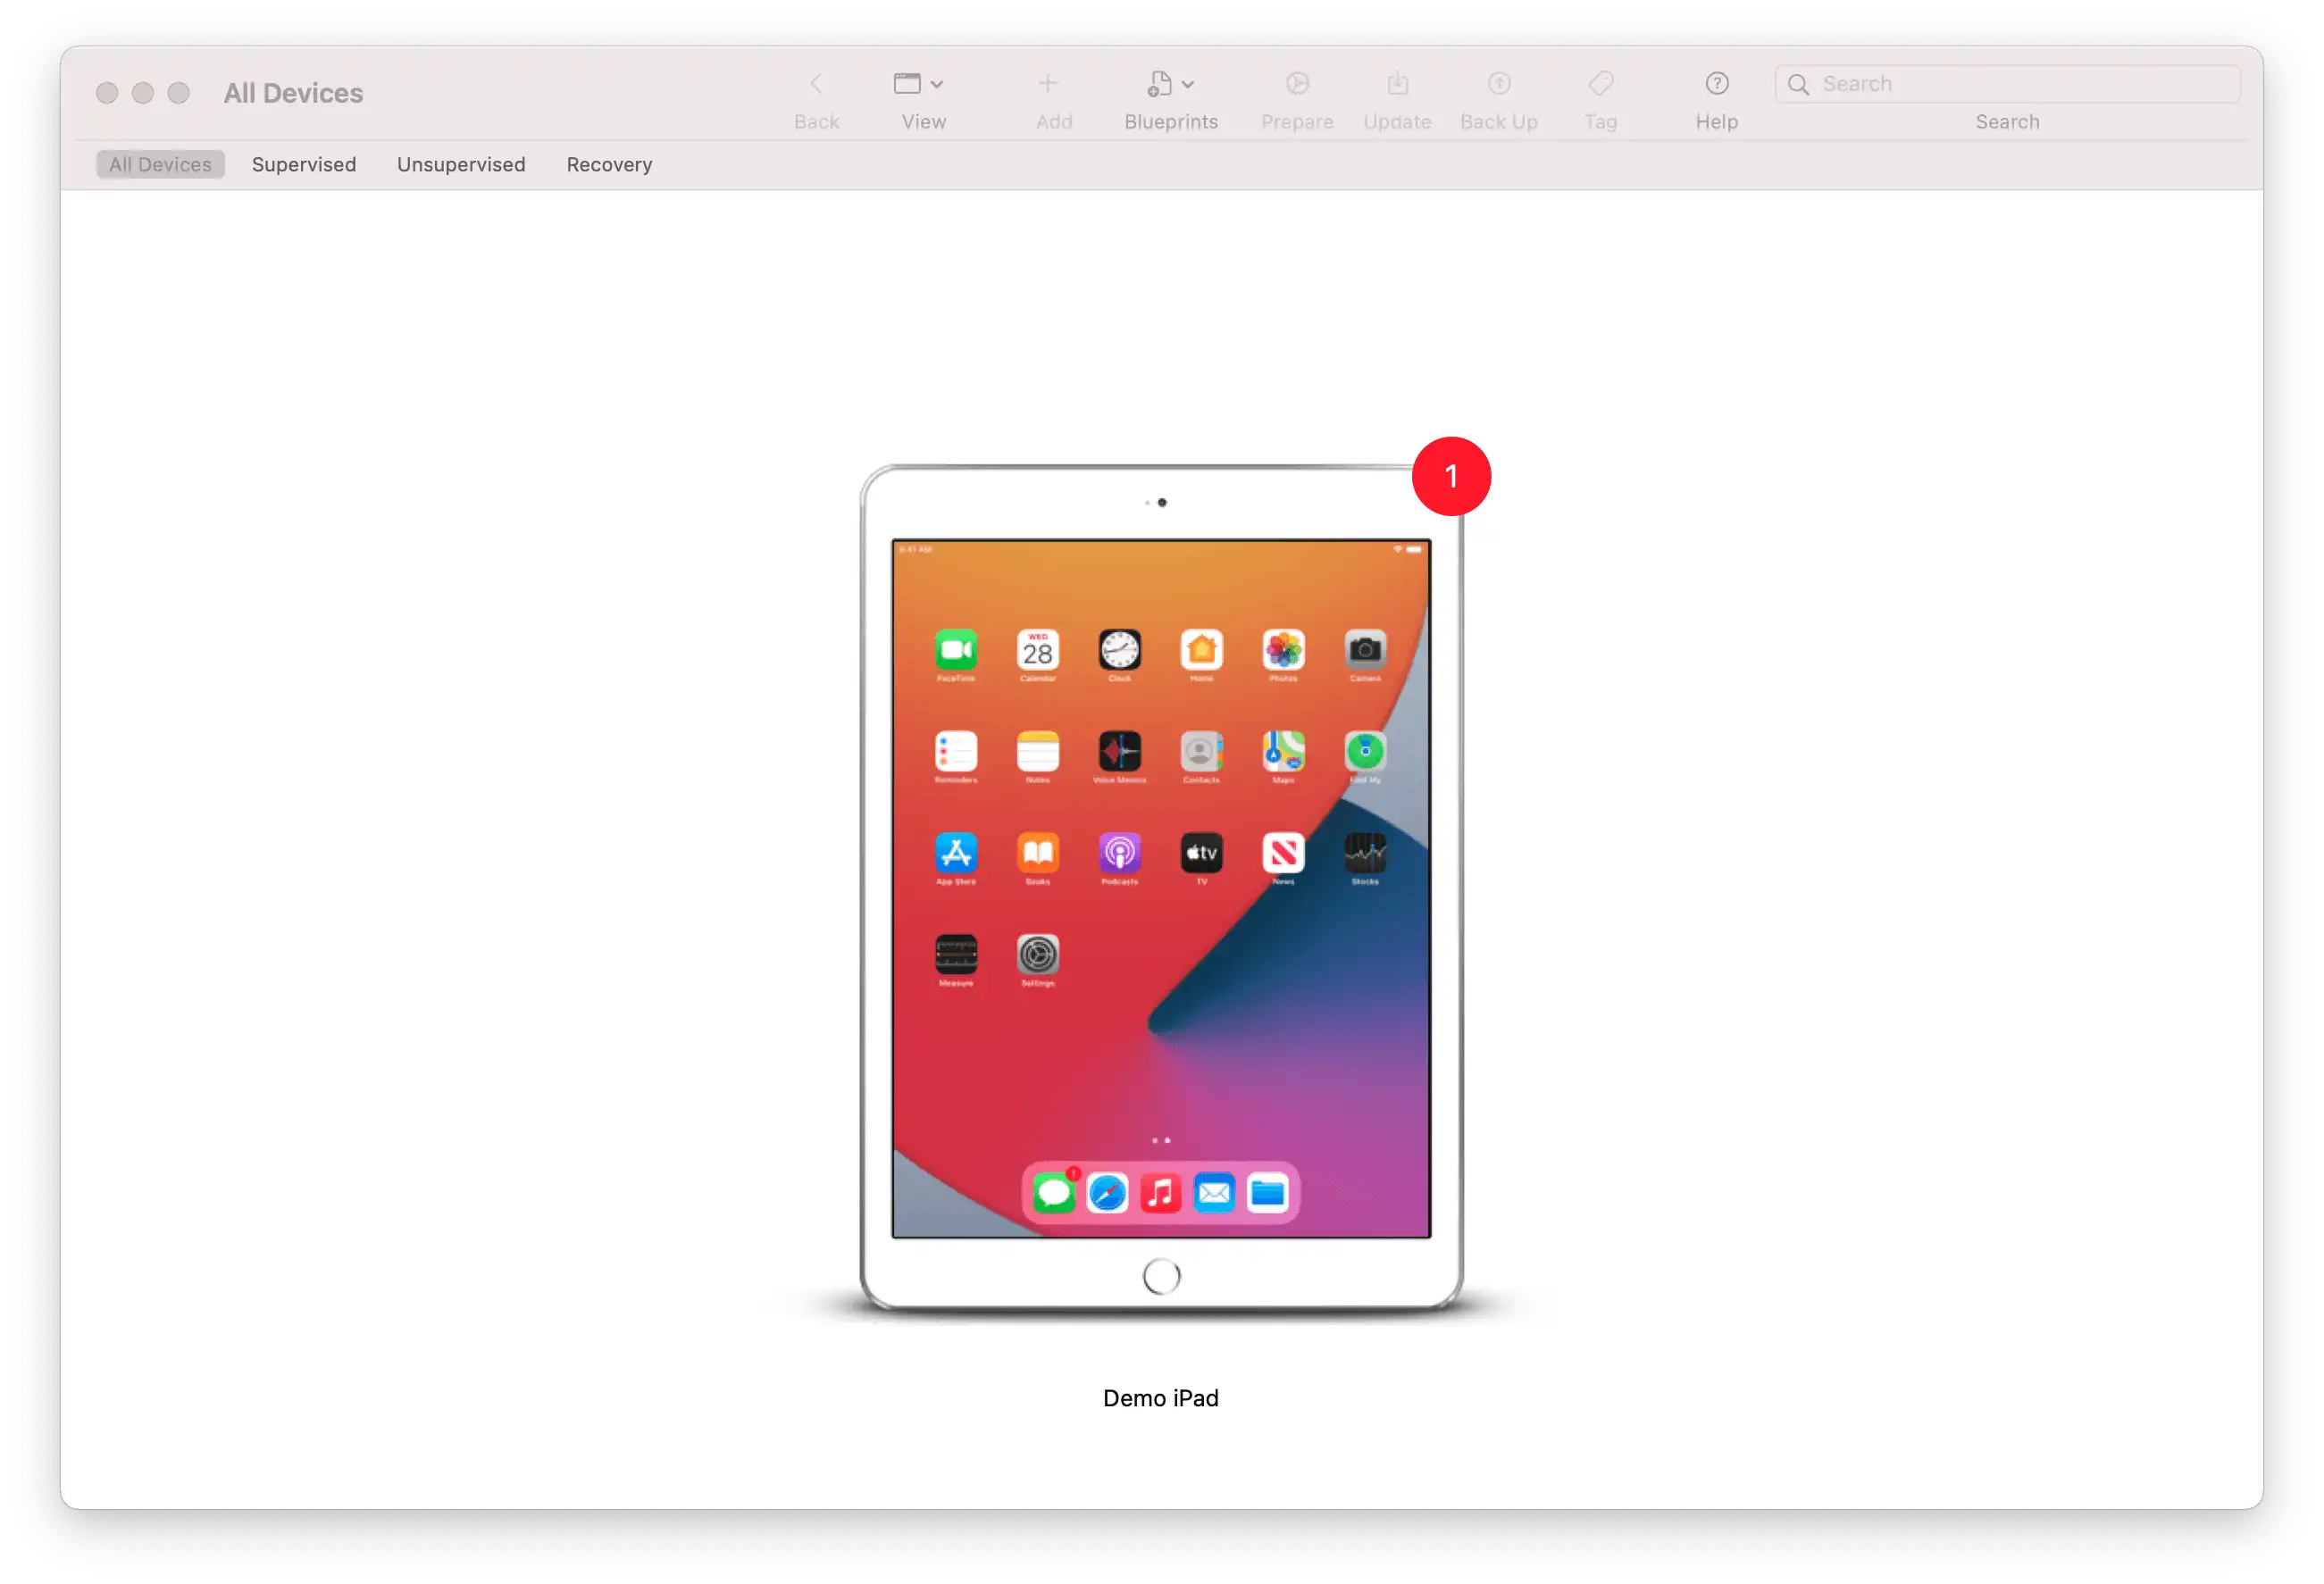The image size is (2324, 1584).
Task: Click the Back arrow toolbar icon
Action: click(x=816, y=83)
